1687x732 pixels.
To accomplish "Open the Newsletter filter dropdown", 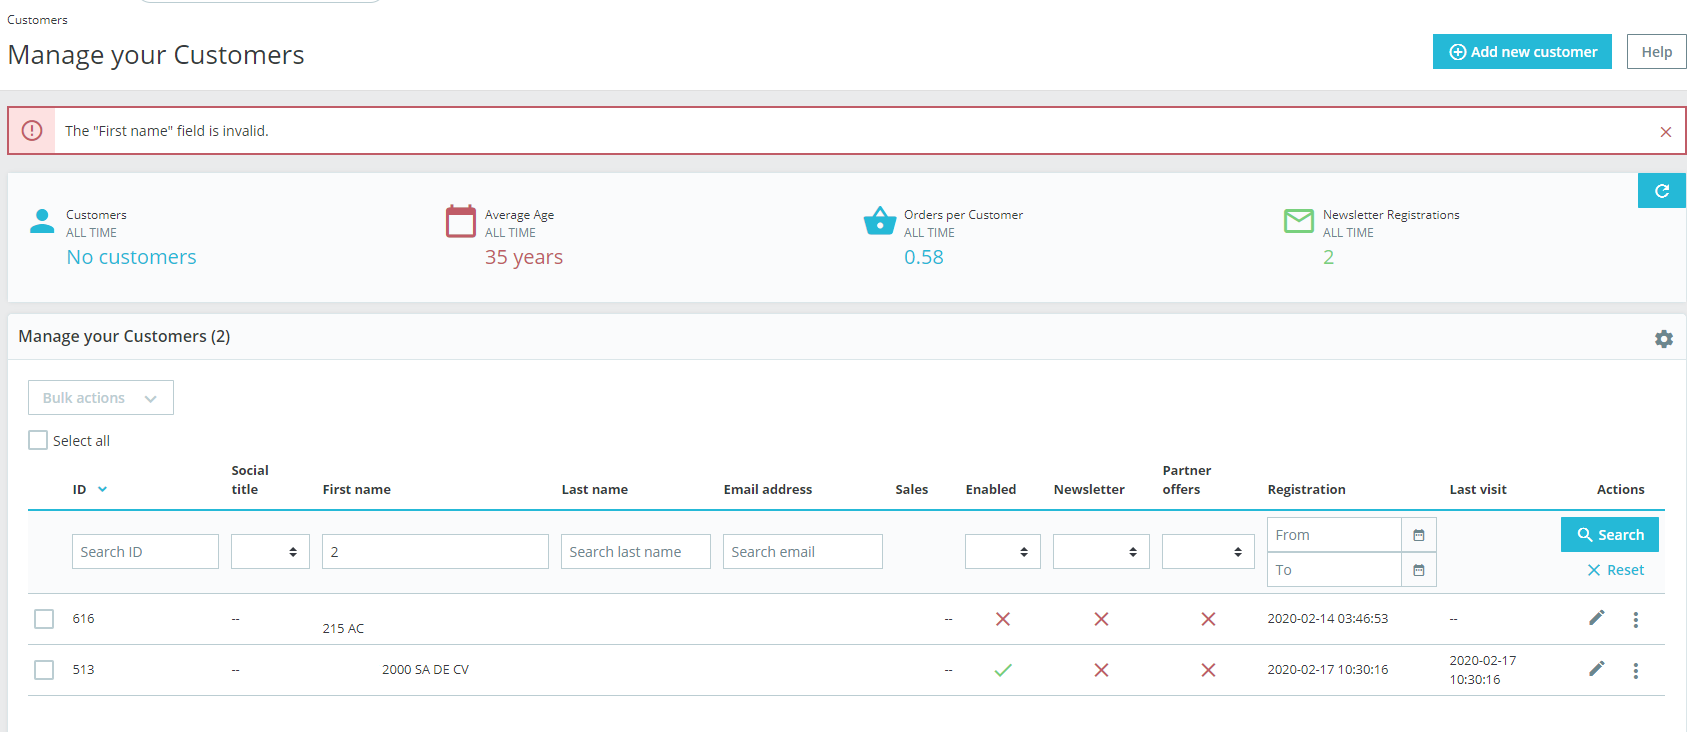I will [x=1101, y=552].
